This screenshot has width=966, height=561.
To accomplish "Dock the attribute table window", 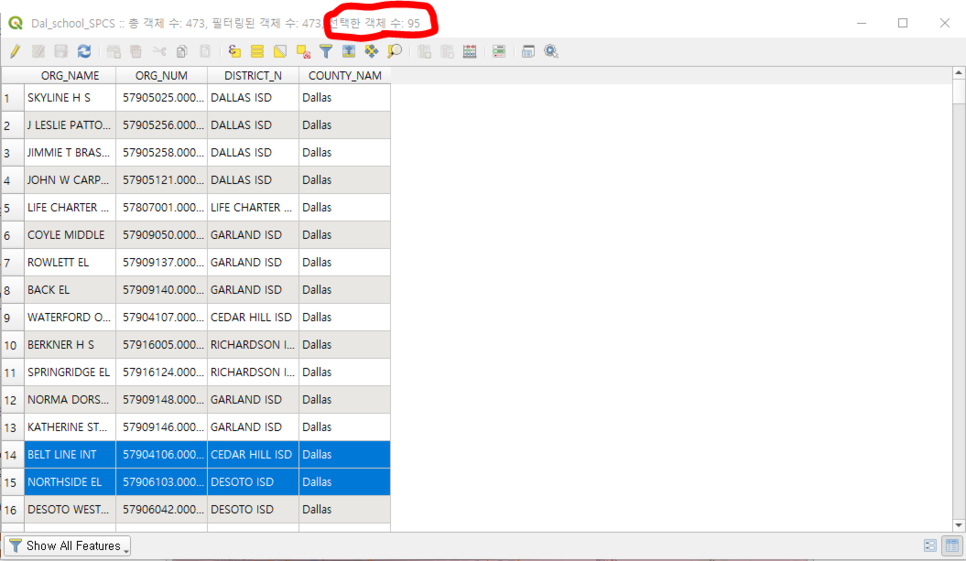I will coord(528,52).
